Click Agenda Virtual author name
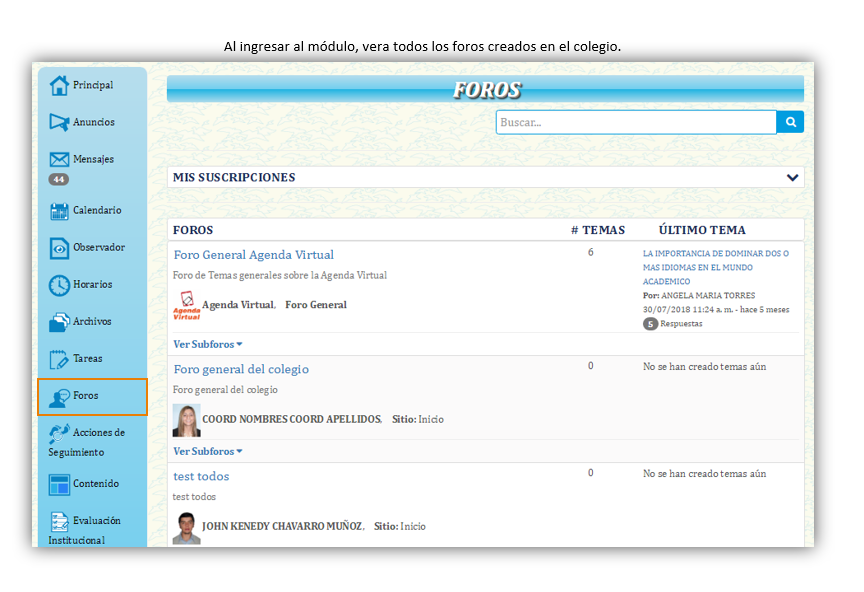Screen dimensions: 864x592 (x=239, y=305)
